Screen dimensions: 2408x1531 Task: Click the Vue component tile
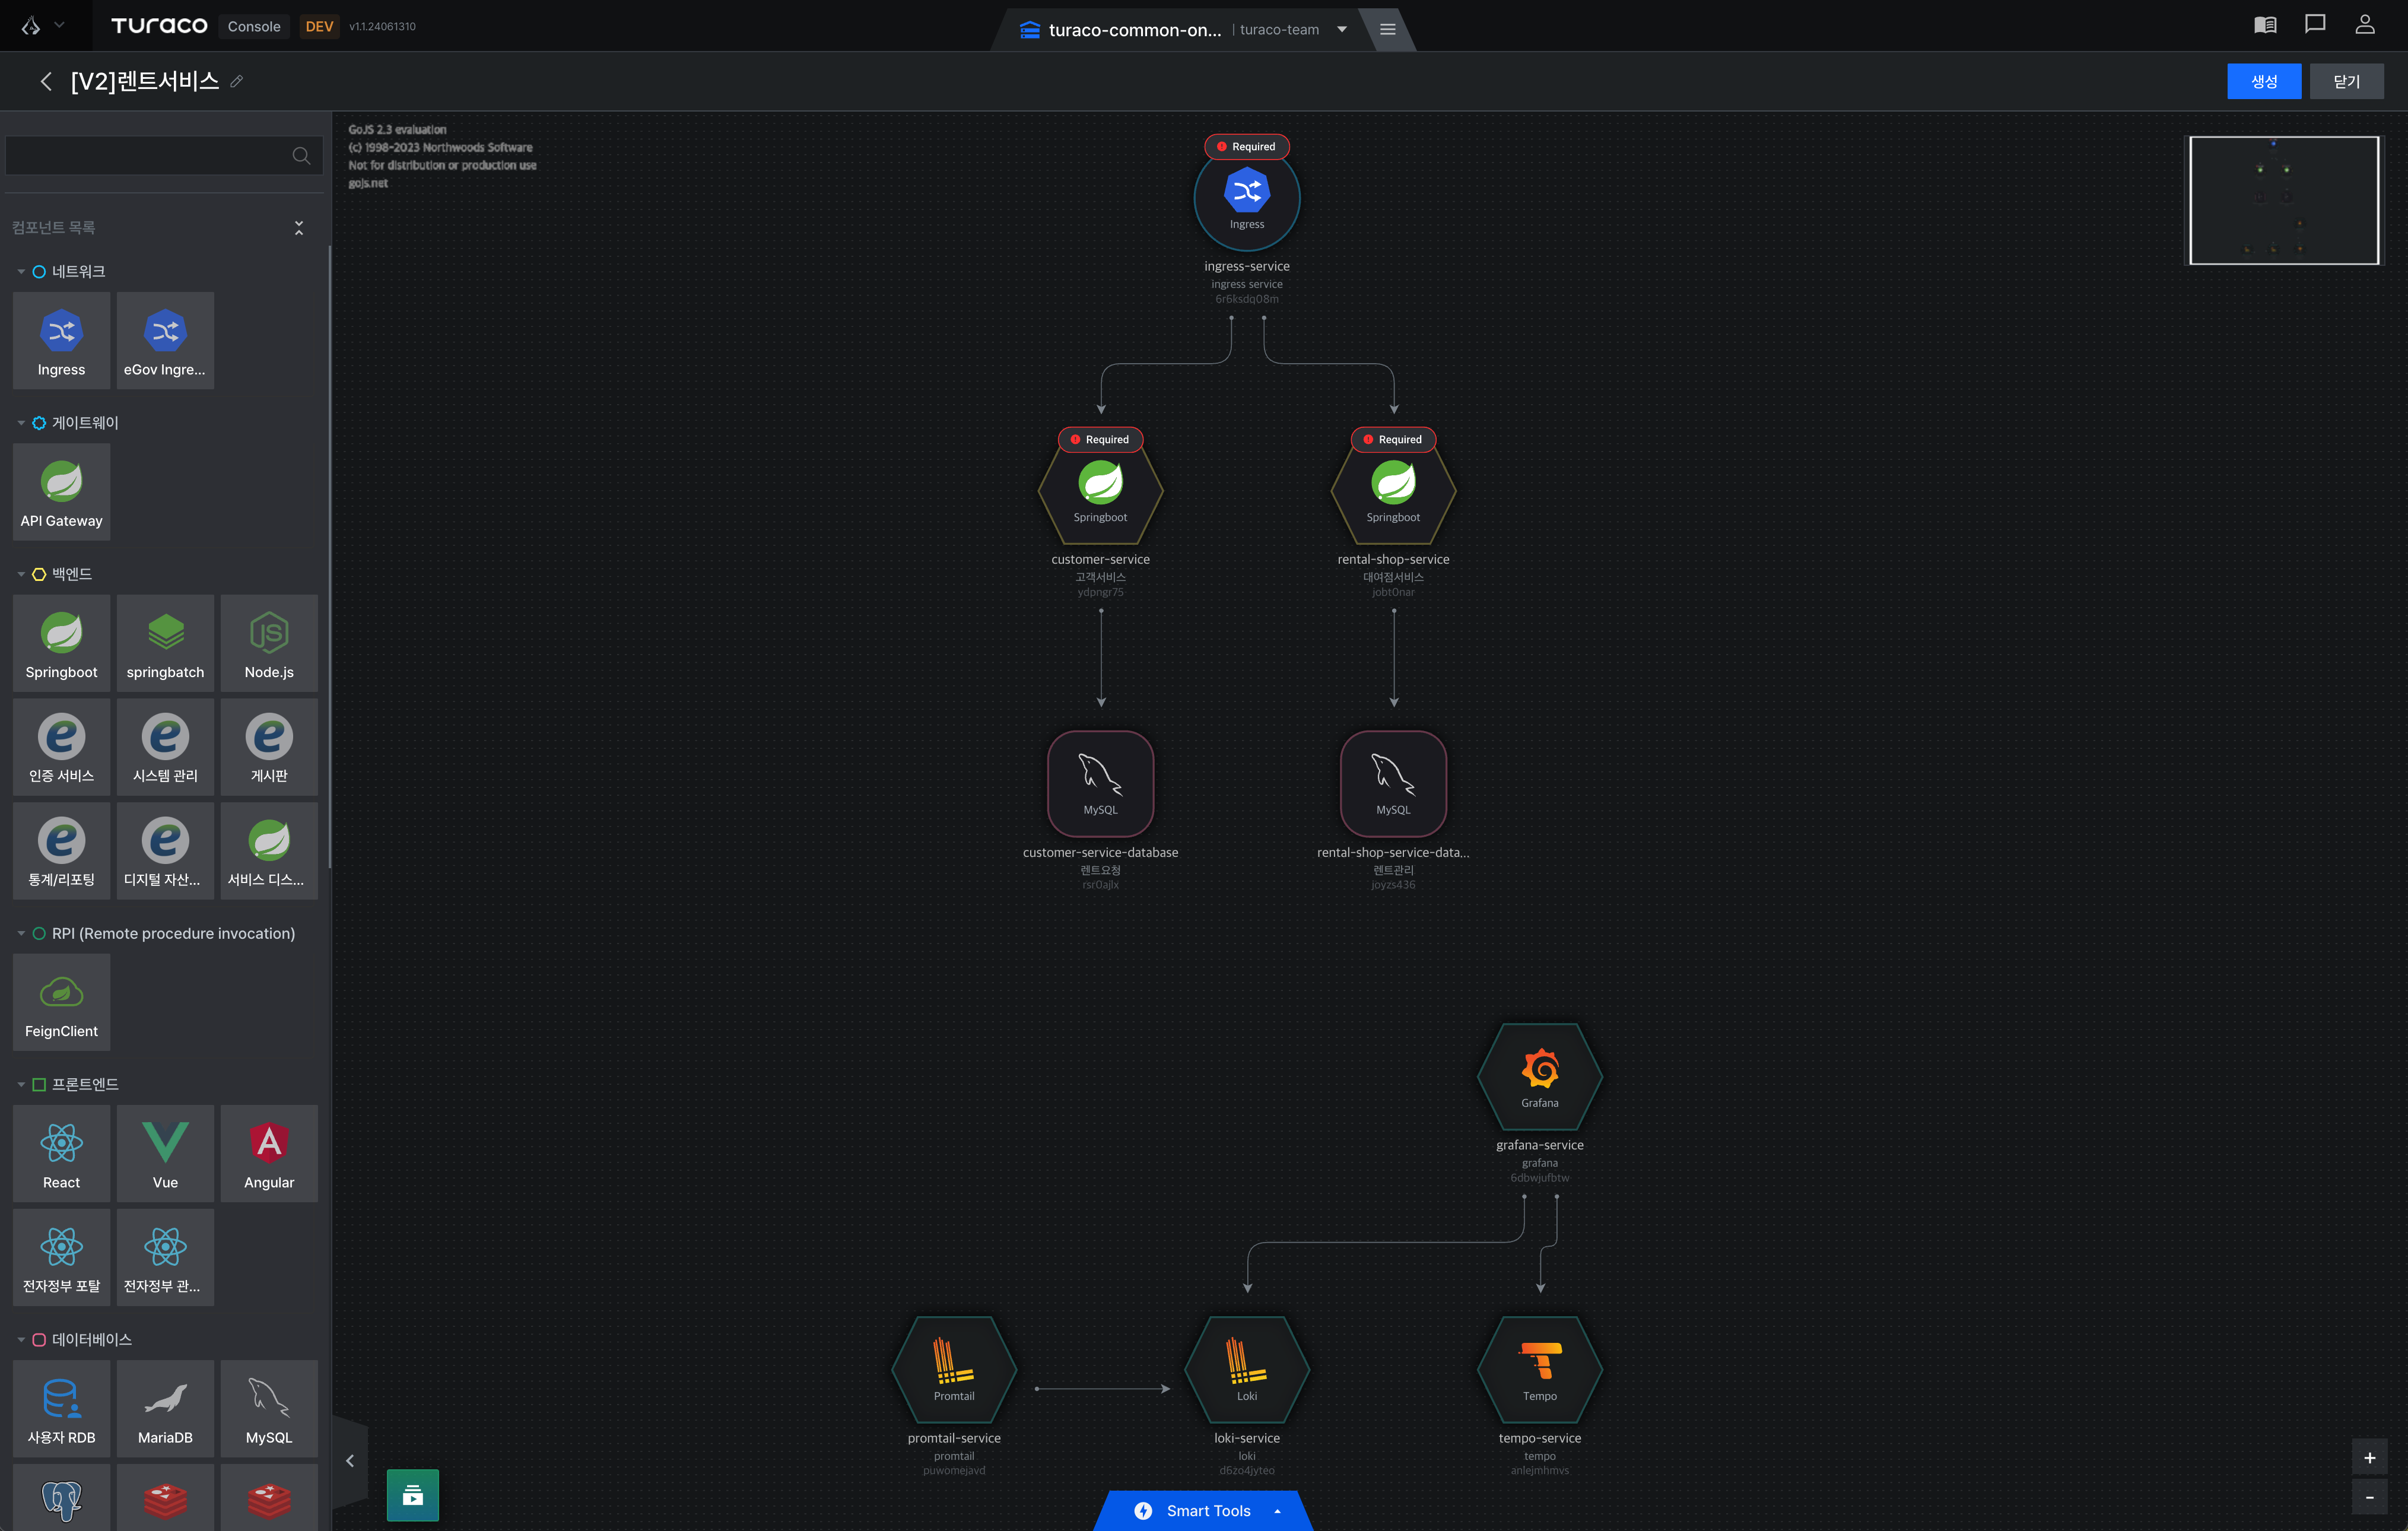coord(165,1153)
